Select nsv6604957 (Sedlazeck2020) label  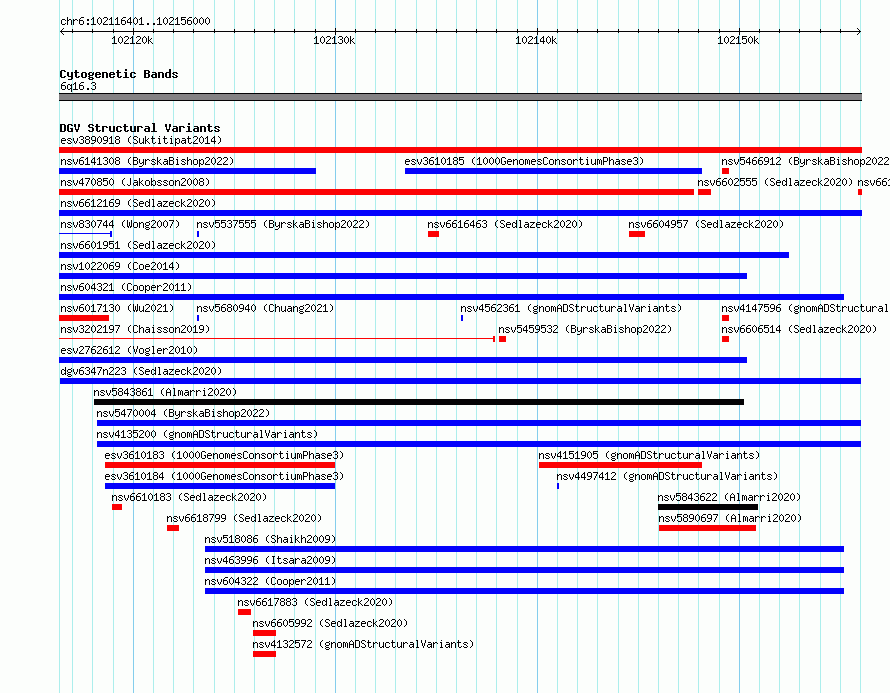coord(706,224)
